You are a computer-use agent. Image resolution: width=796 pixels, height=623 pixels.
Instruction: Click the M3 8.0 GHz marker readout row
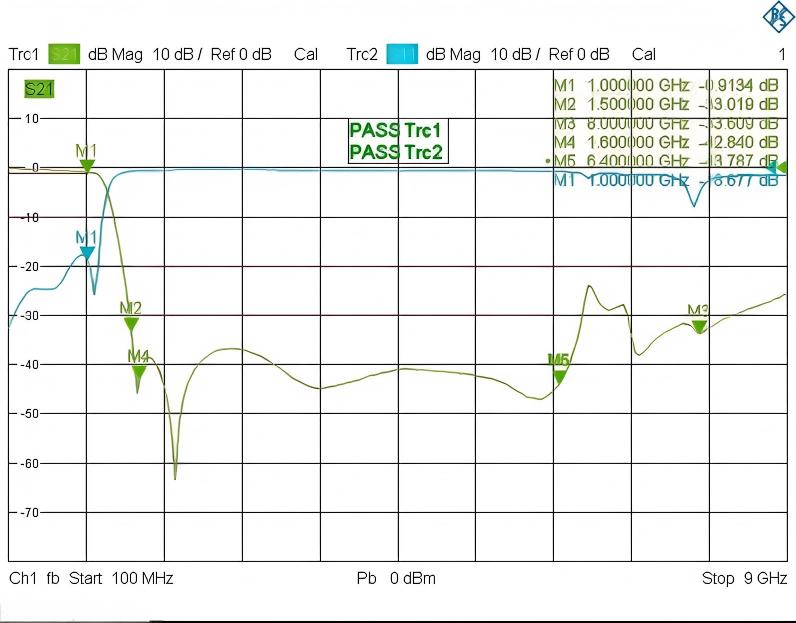(665, 124)
